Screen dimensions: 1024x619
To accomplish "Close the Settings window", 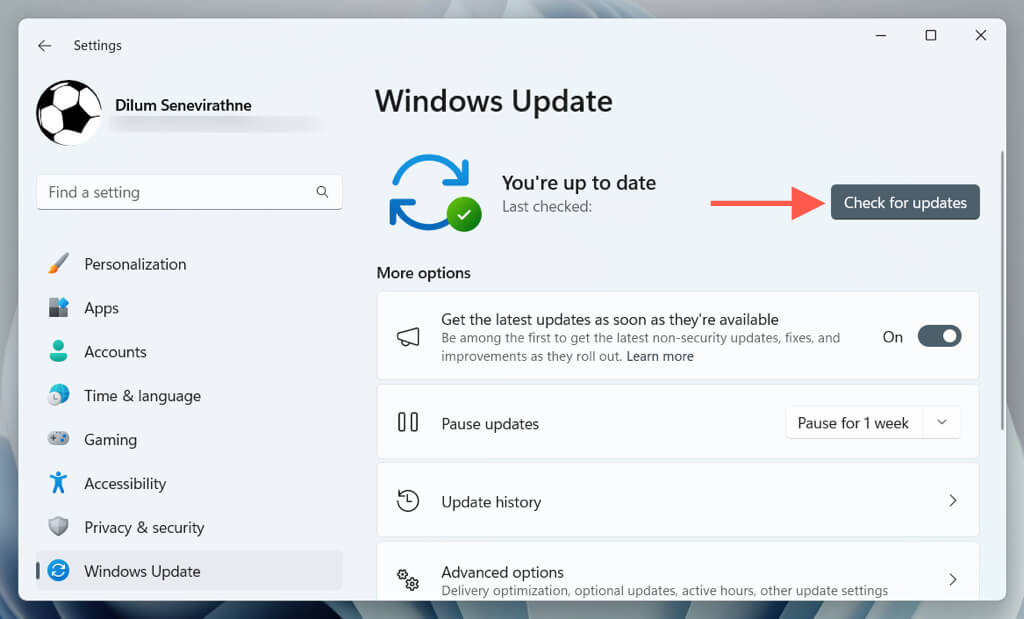I will [980, 35].
